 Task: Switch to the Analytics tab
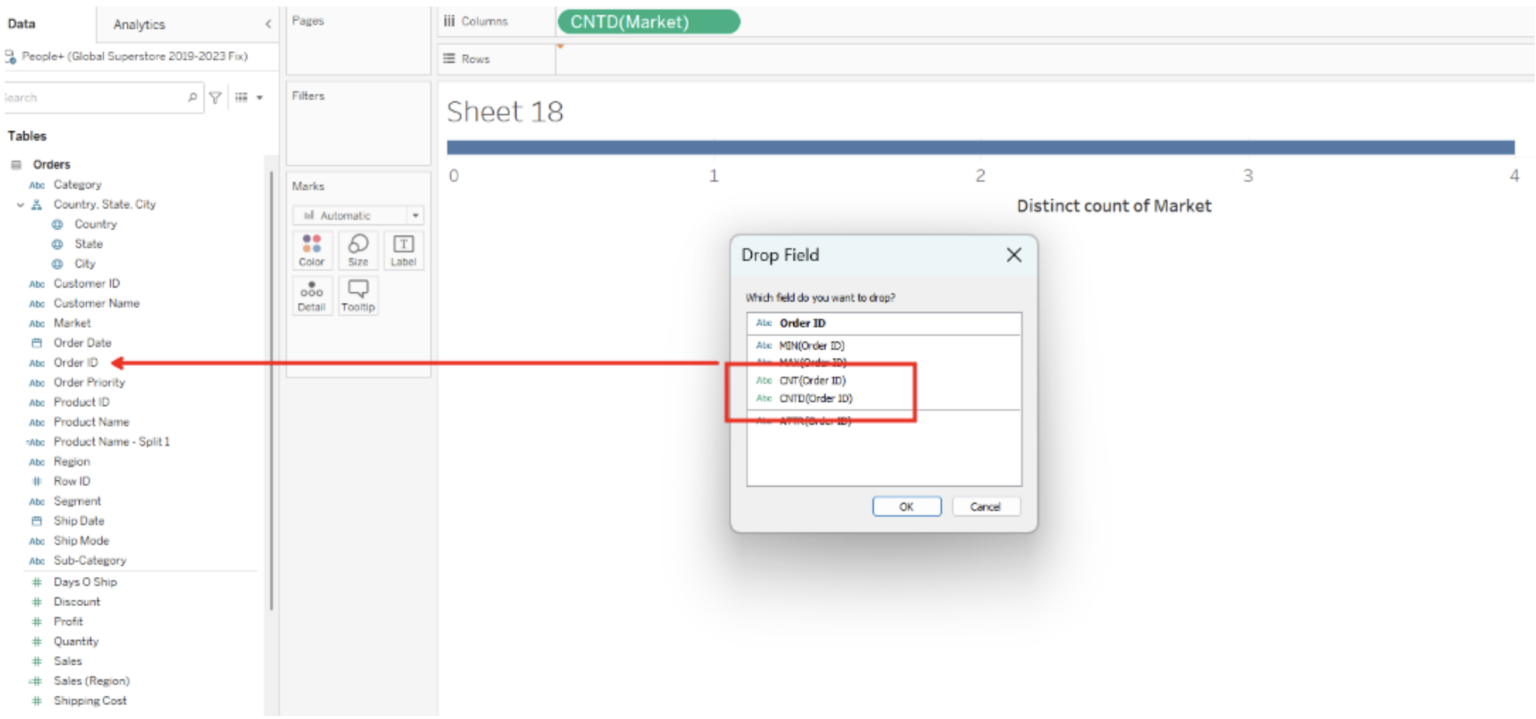(x=138, y=22)
